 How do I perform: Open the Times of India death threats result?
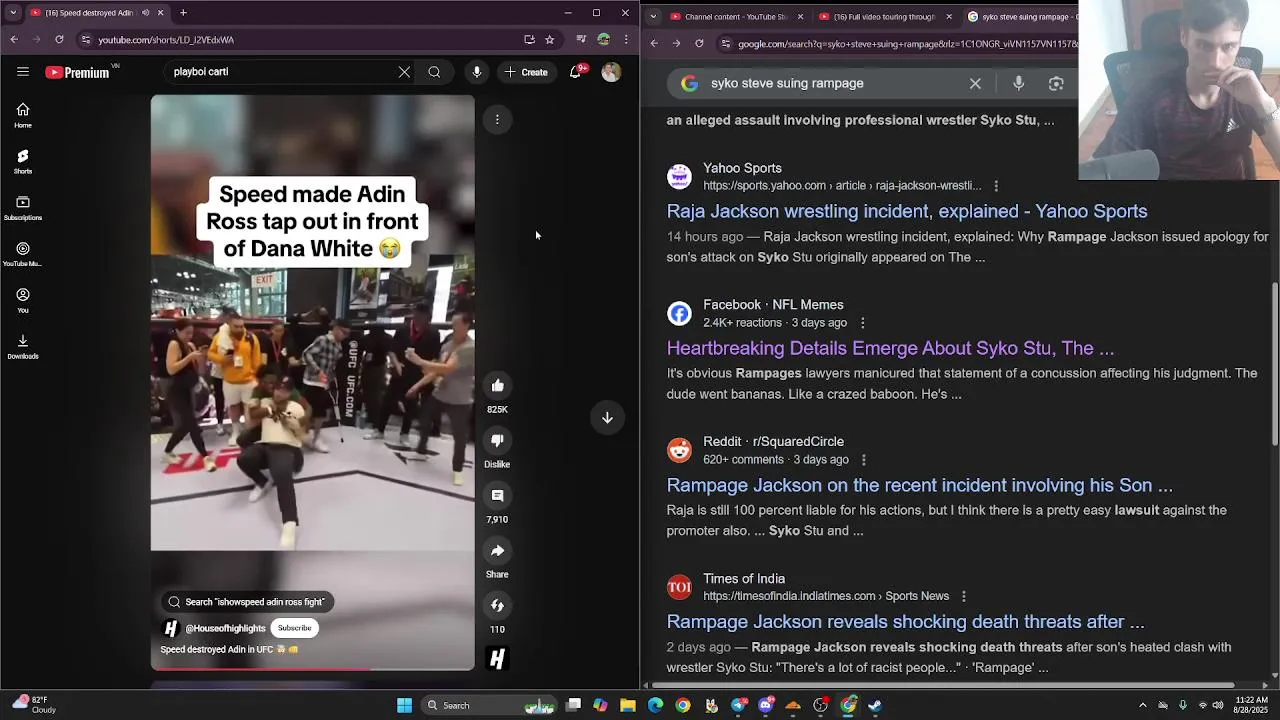click(906, 622)
